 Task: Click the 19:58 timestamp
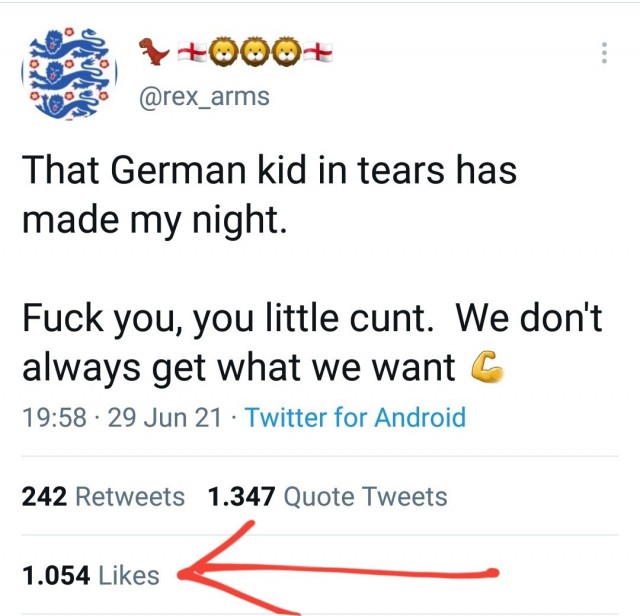click(55, 418)
